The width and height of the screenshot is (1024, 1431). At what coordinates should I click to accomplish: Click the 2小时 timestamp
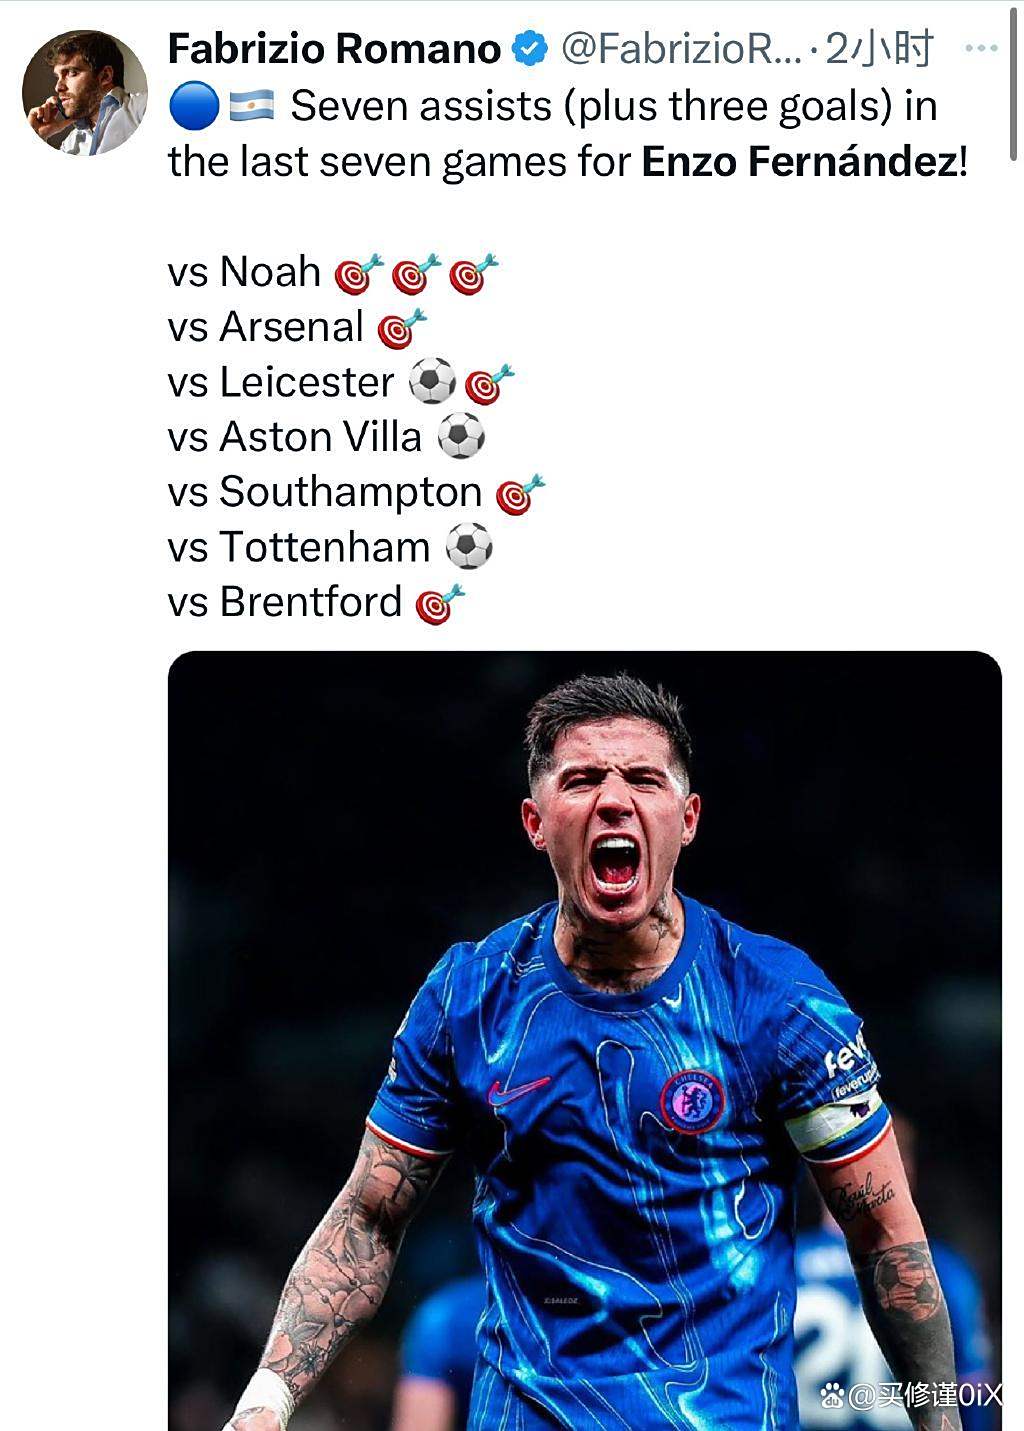click(879, 48)
